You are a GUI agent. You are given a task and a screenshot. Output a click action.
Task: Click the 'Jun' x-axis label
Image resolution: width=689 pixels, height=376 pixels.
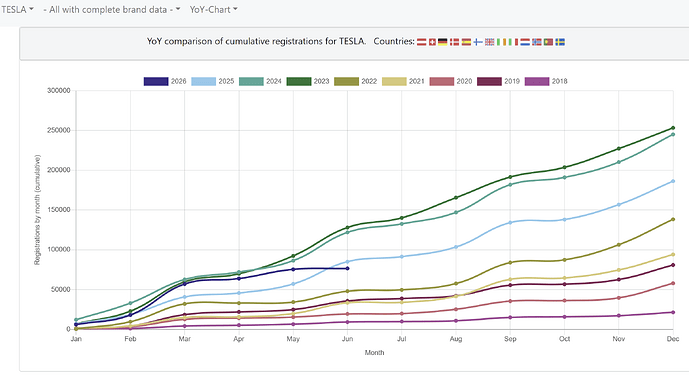(x=347, y=339)
